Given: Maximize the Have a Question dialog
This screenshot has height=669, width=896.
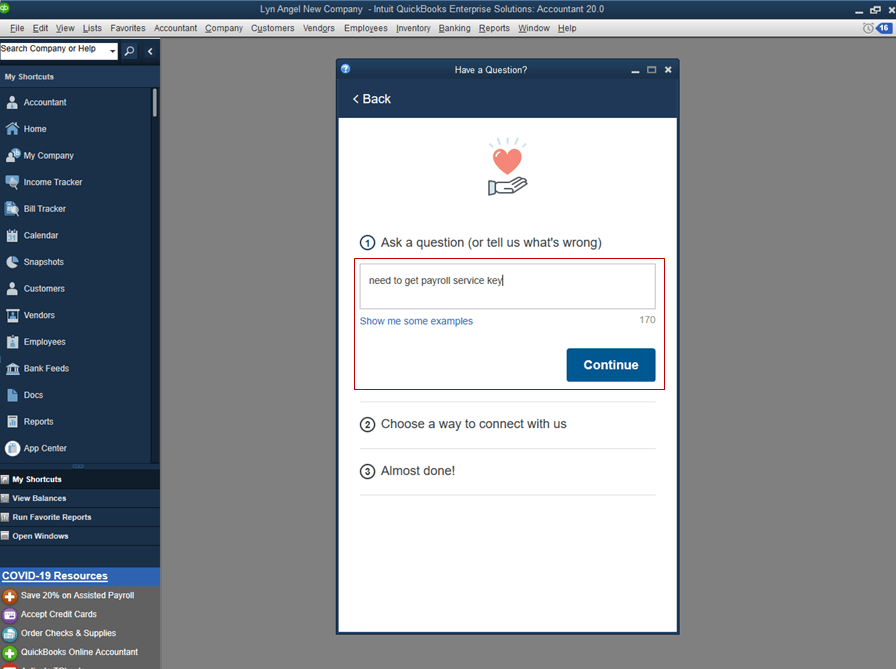Looking at the screenshot, I should tap(651, 70).
